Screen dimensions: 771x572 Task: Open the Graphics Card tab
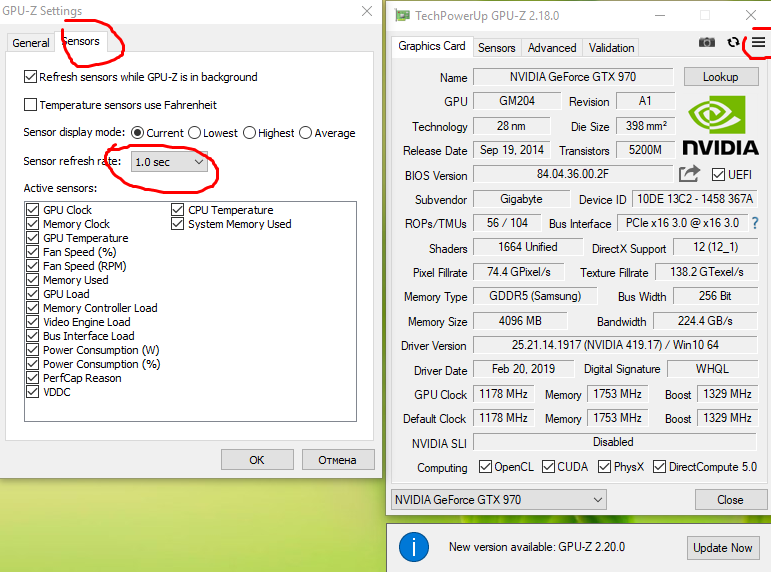tap(432, 46)
